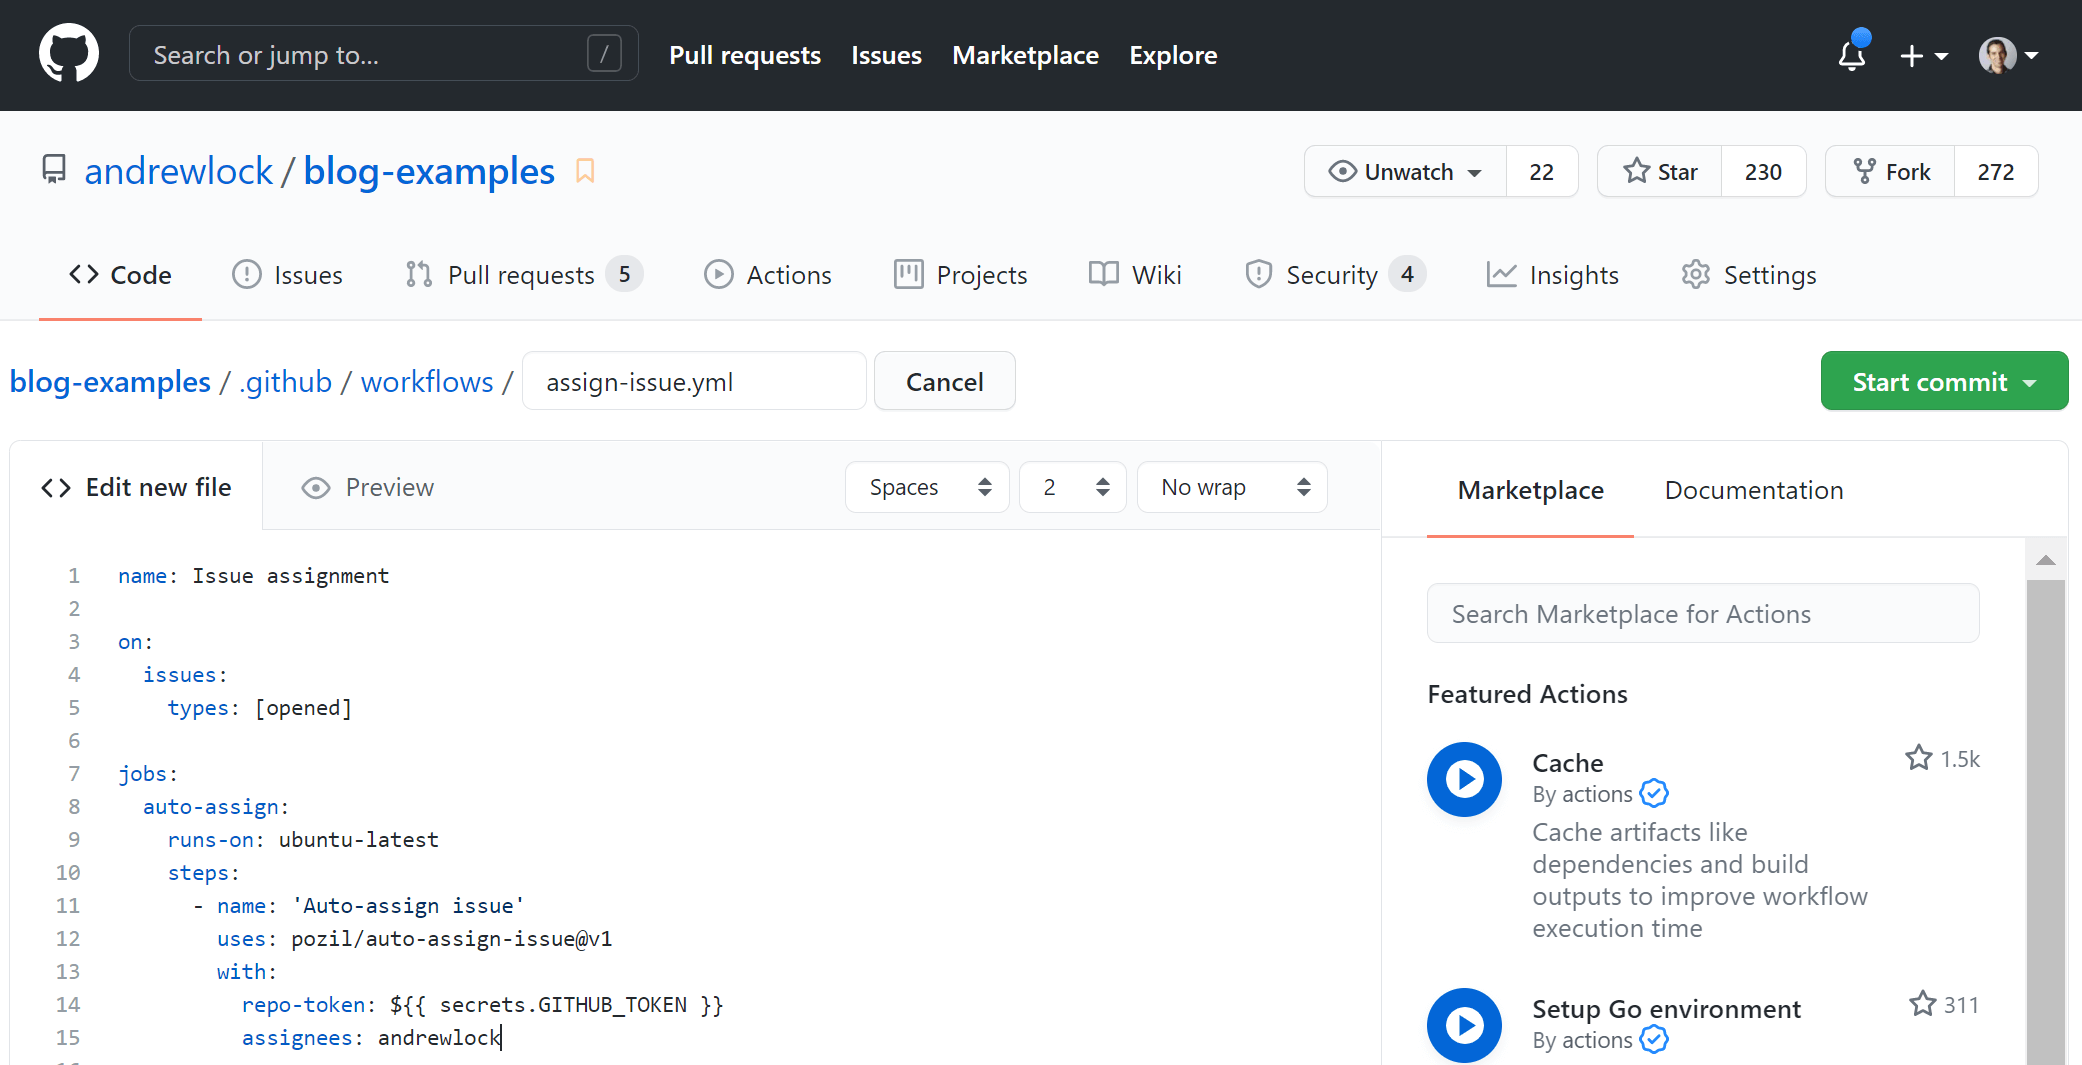Image resolution: width=2082 pixels, height=1065 pixels.
Task: Click the Cache action play icon
Action: (1464, 779)
